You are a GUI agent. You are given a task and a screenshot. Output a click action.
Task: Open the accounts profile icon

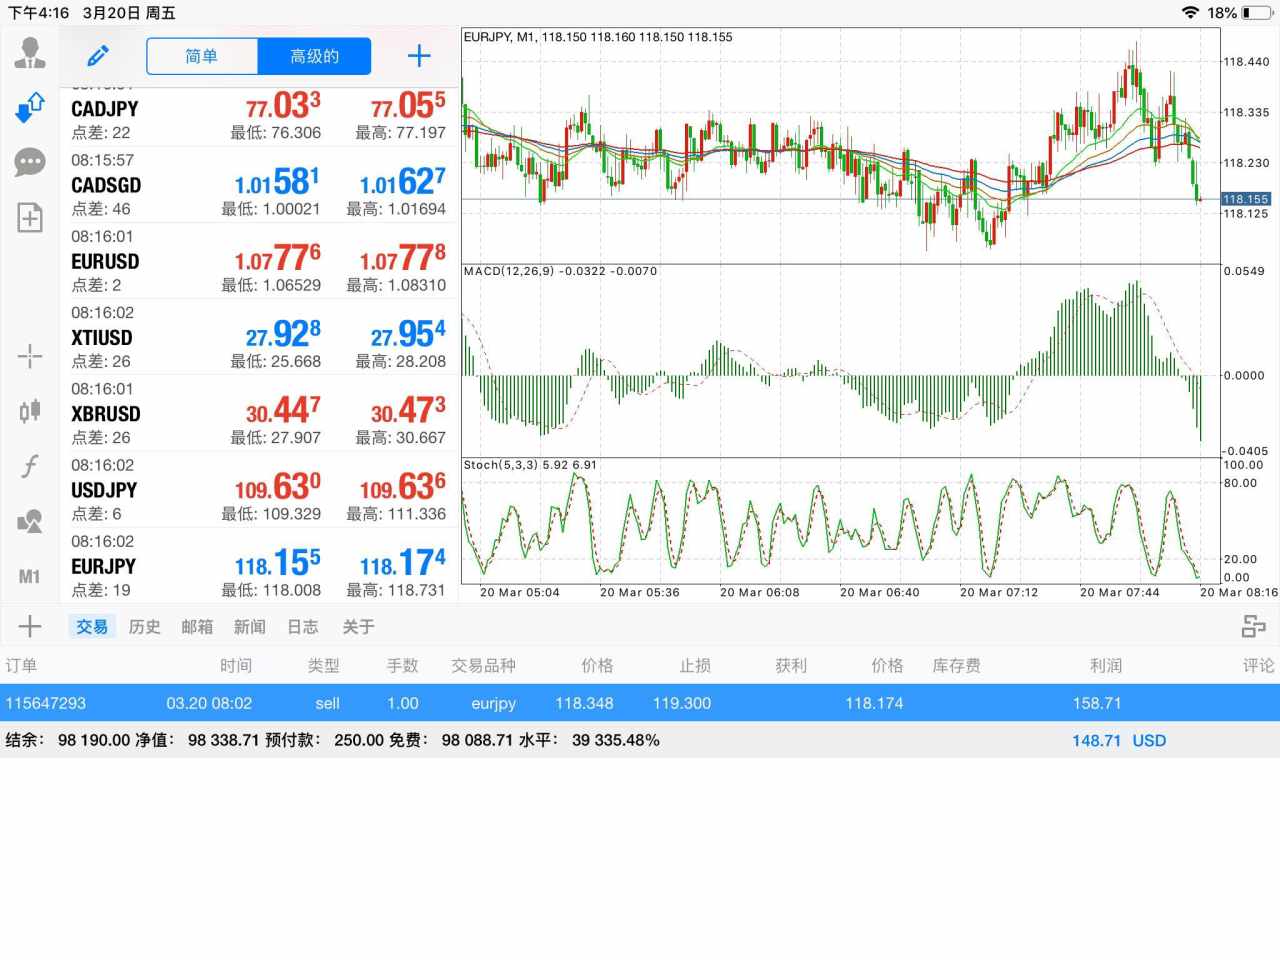[30, 52]
